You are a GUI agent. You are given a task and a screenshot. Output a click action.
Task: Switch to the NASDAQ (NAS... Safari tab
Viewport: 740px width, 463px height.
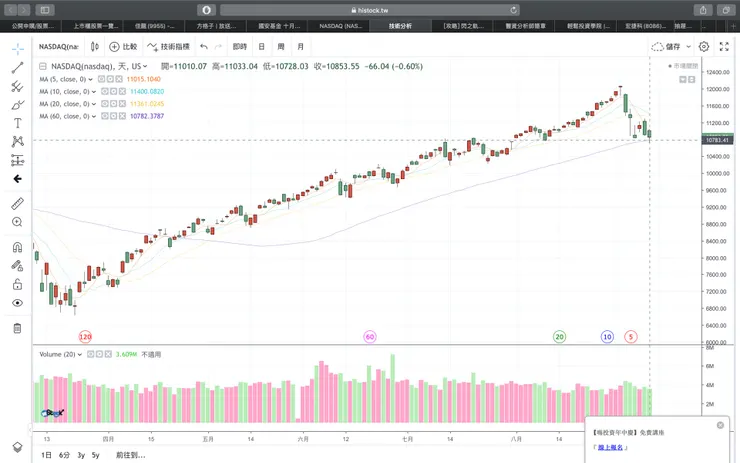pos(339,26)
